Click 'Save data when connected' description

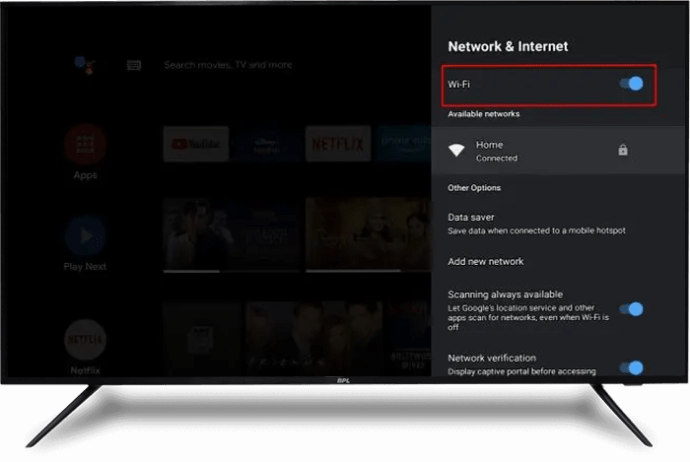[x=536, y=231]
